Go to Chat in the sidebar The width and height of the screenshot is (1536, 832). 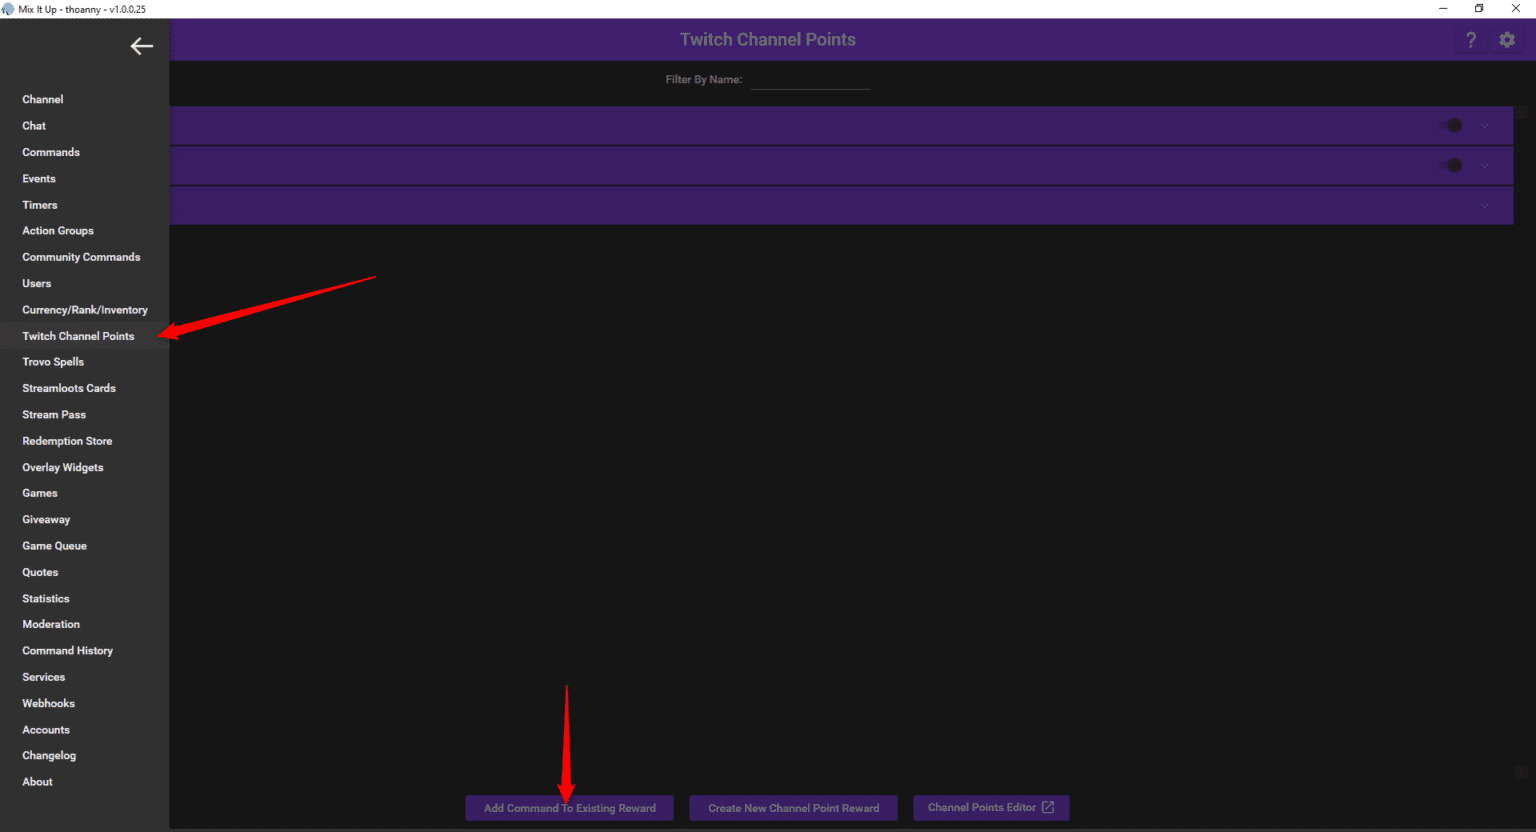pyautogui.click(x=34, y=126)
